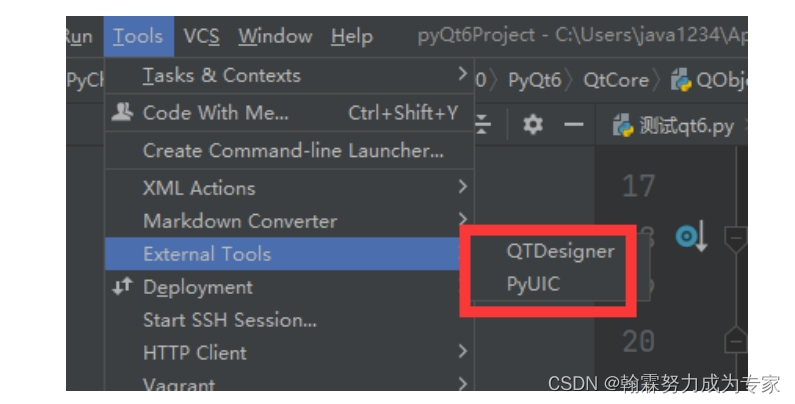This screenshot has height=404, width=795.
Task: Open the Window menu
Action: [x=275, y=36]
